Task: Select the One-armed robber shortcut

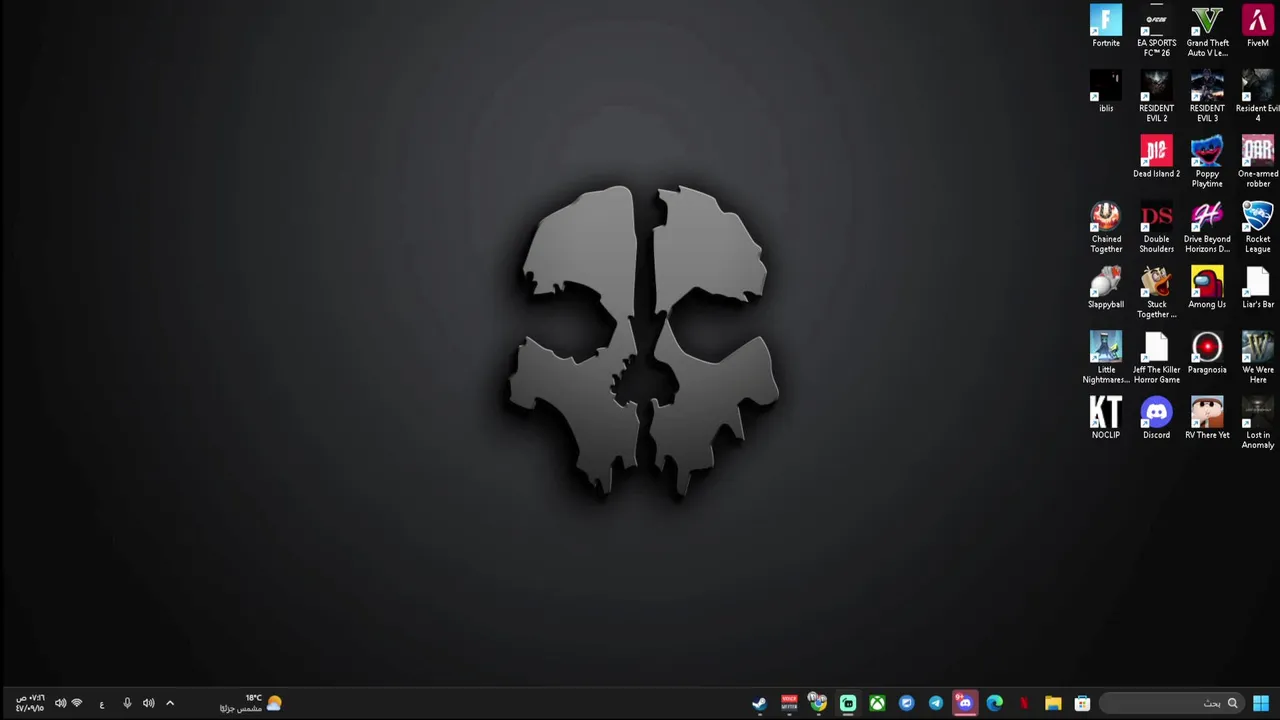Action: click(1258, 162)
